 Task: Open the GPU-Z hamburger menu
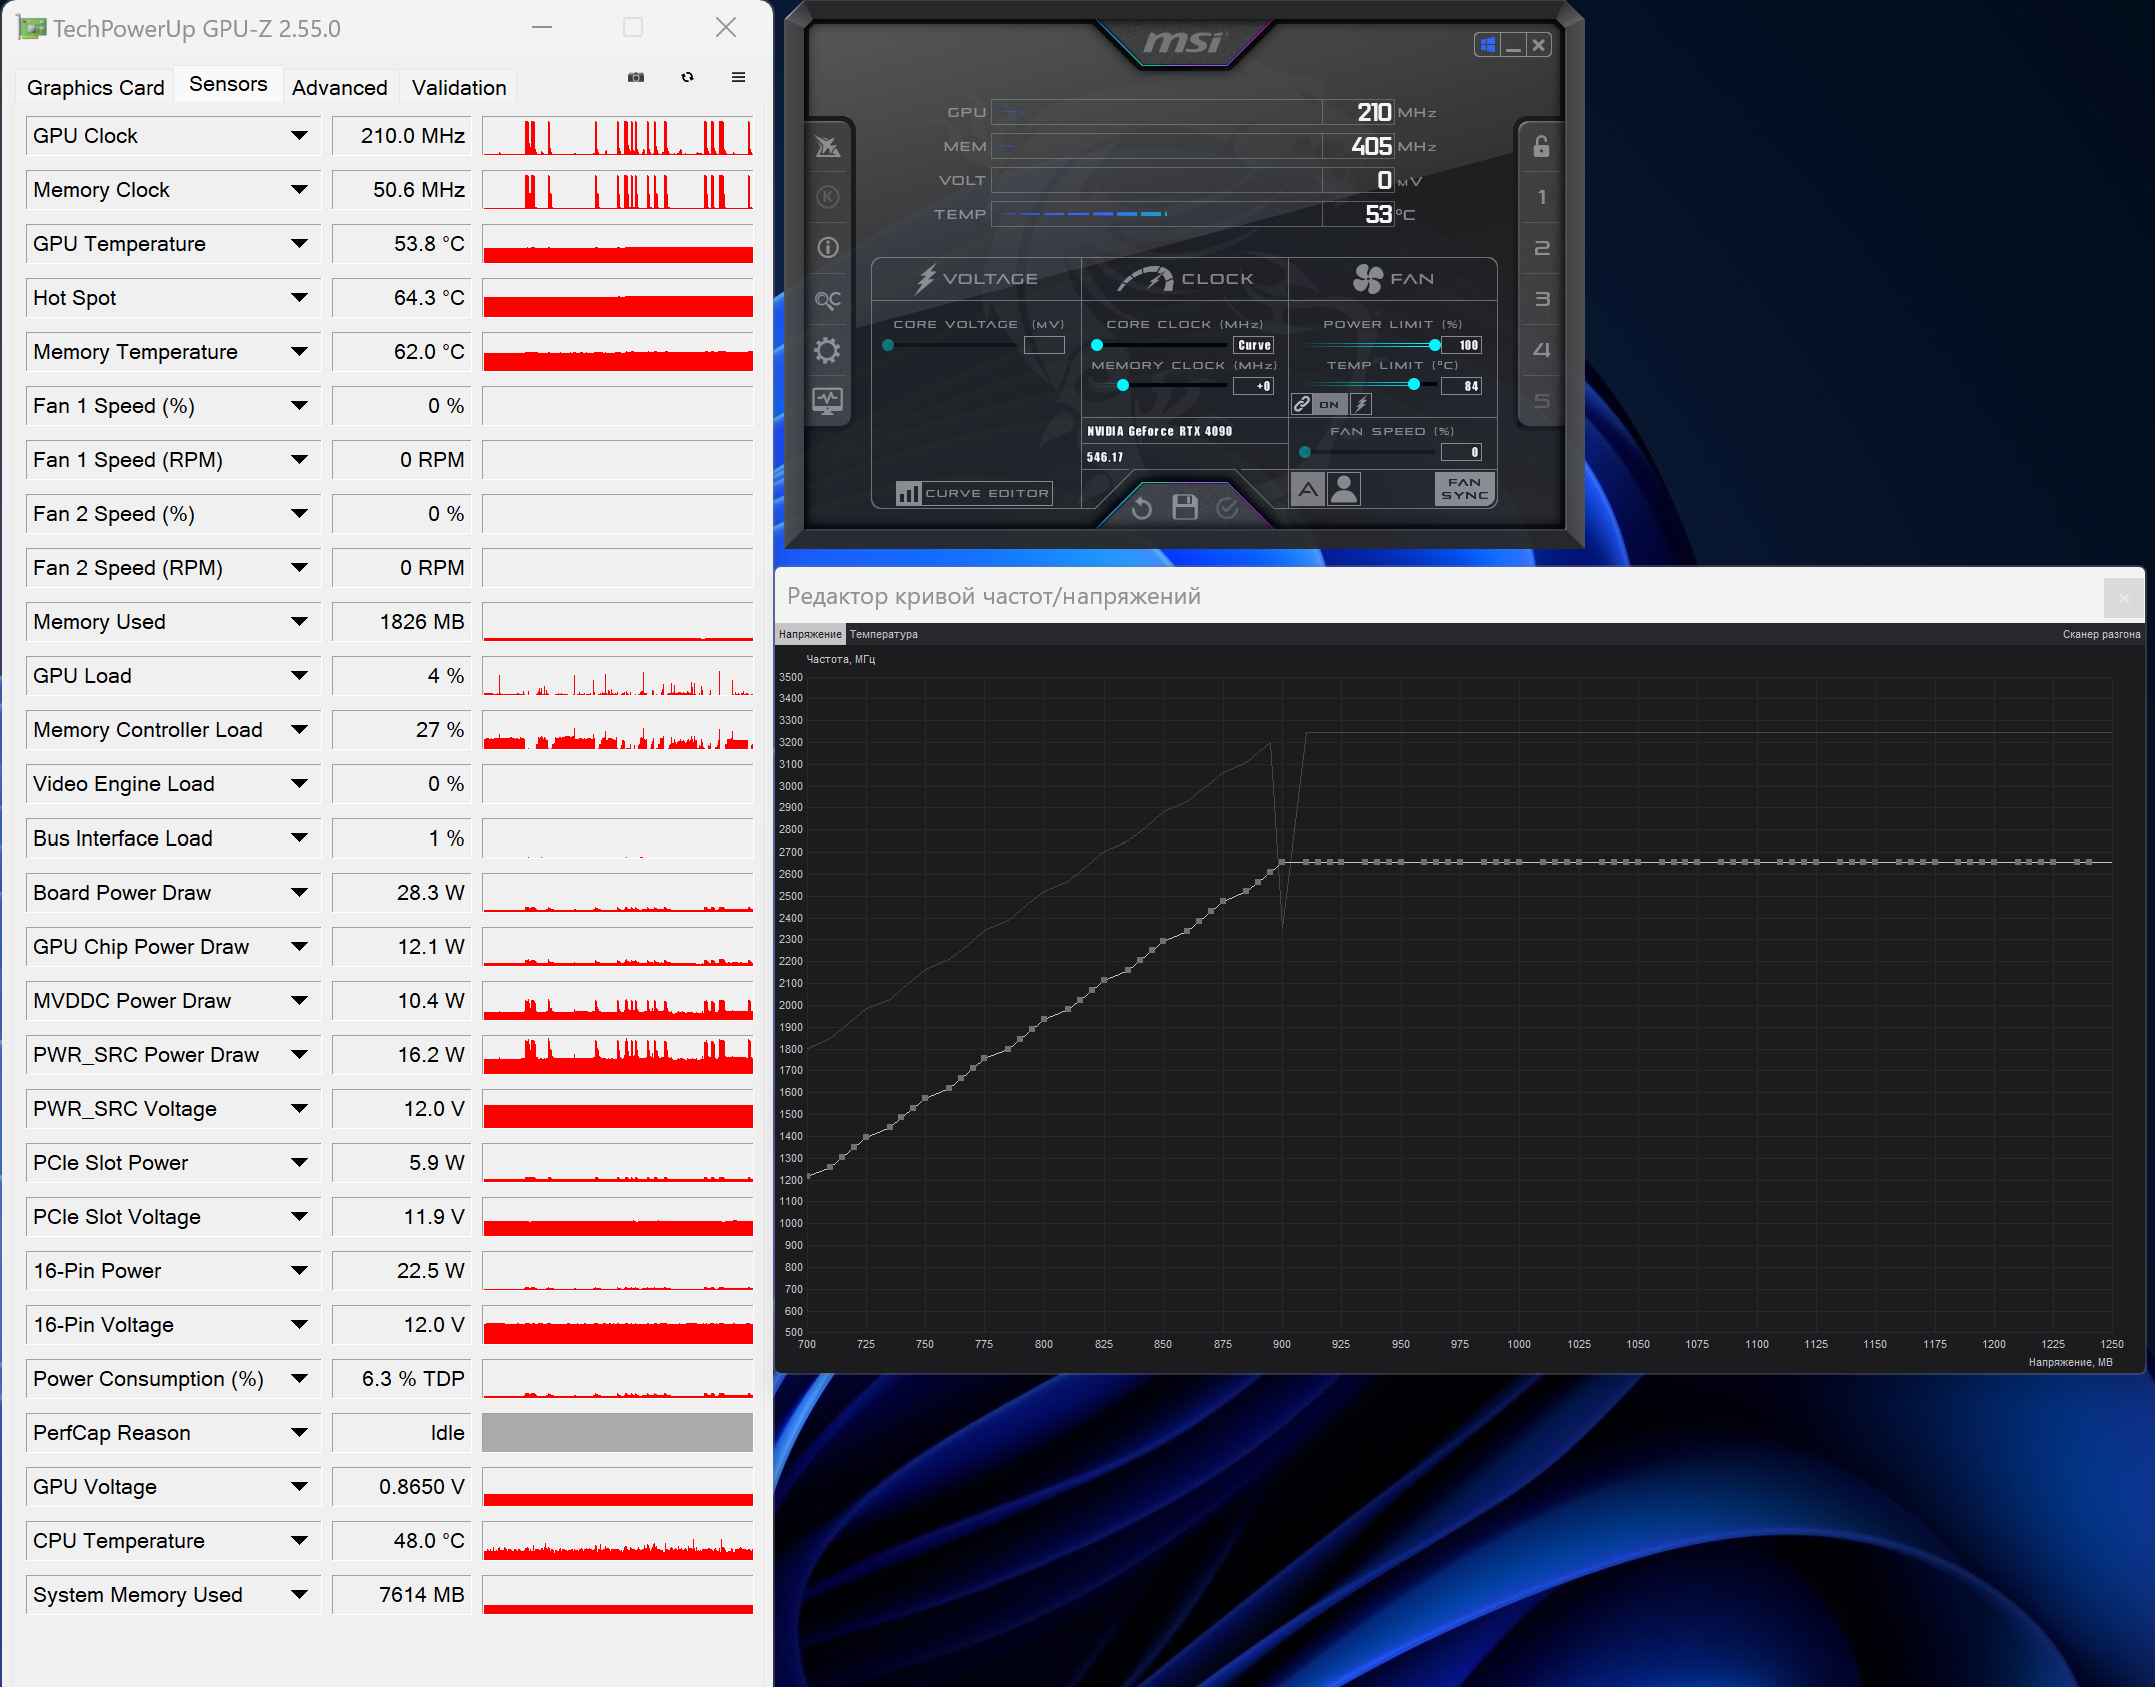pyautogui.click(x=739, y=78)
